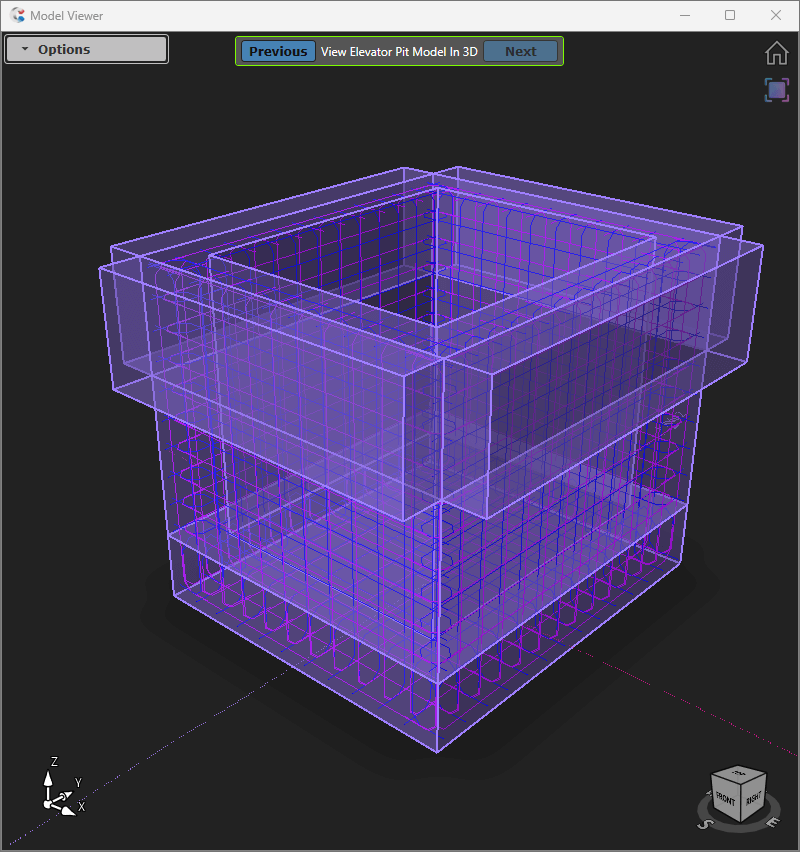Click the Model Viewer app icon
The height and width of the screenshot is (852, 800).
17,15
